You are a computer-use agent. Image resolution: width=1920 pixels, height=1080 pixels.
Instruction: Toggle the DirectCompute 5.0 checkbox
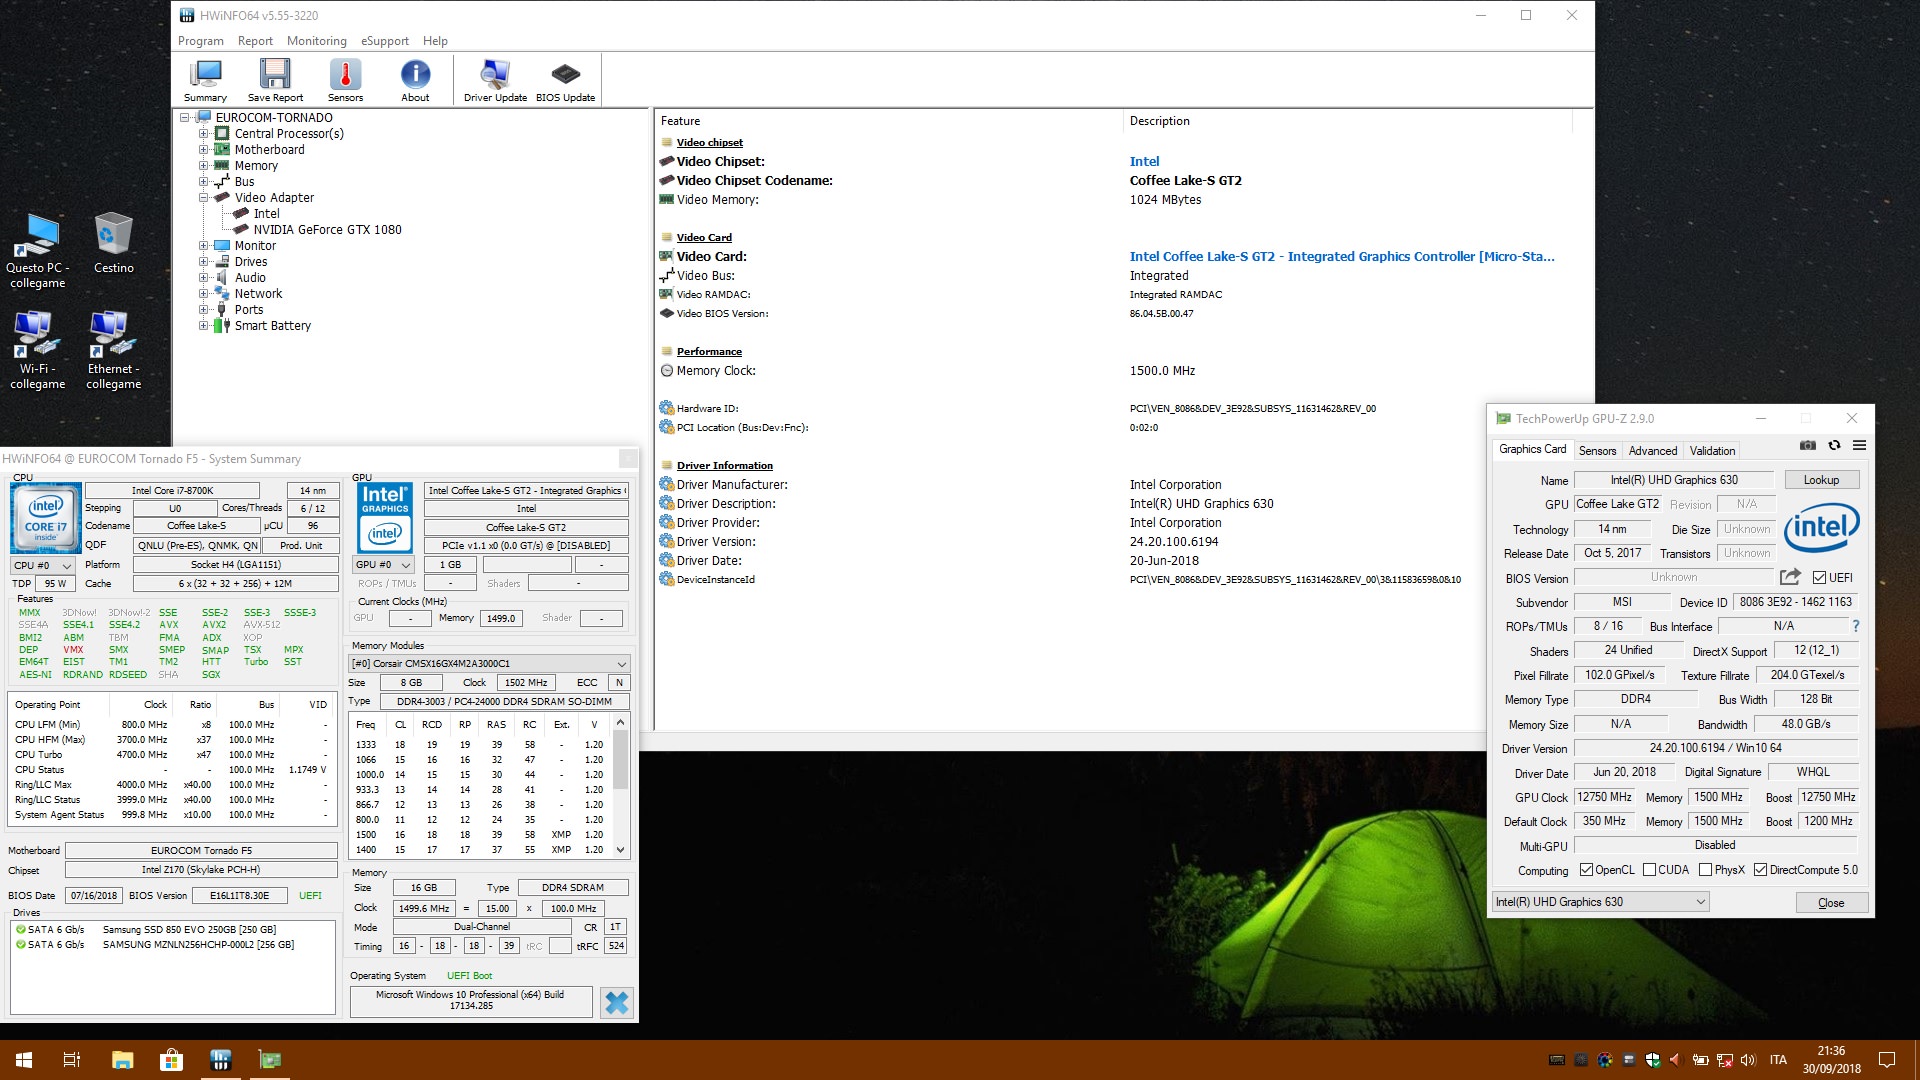pyautogui.click(x=1760, y=870)
